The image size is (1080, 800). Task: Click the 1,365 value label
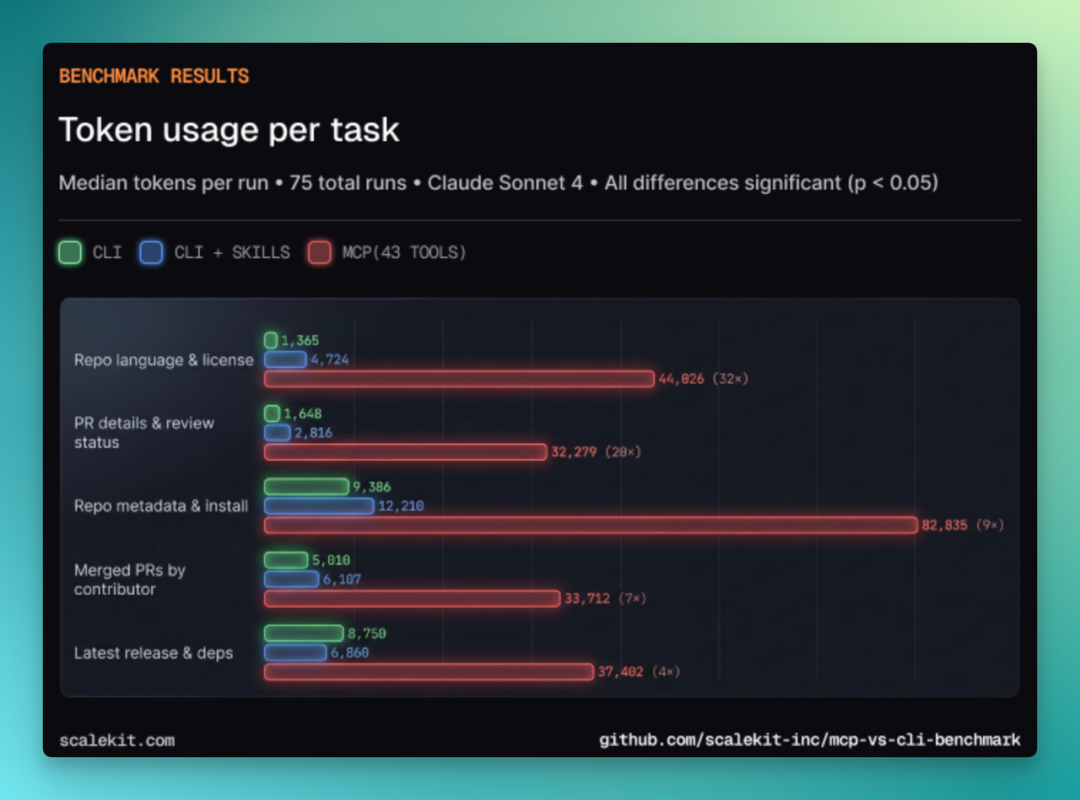coord(300,340)
